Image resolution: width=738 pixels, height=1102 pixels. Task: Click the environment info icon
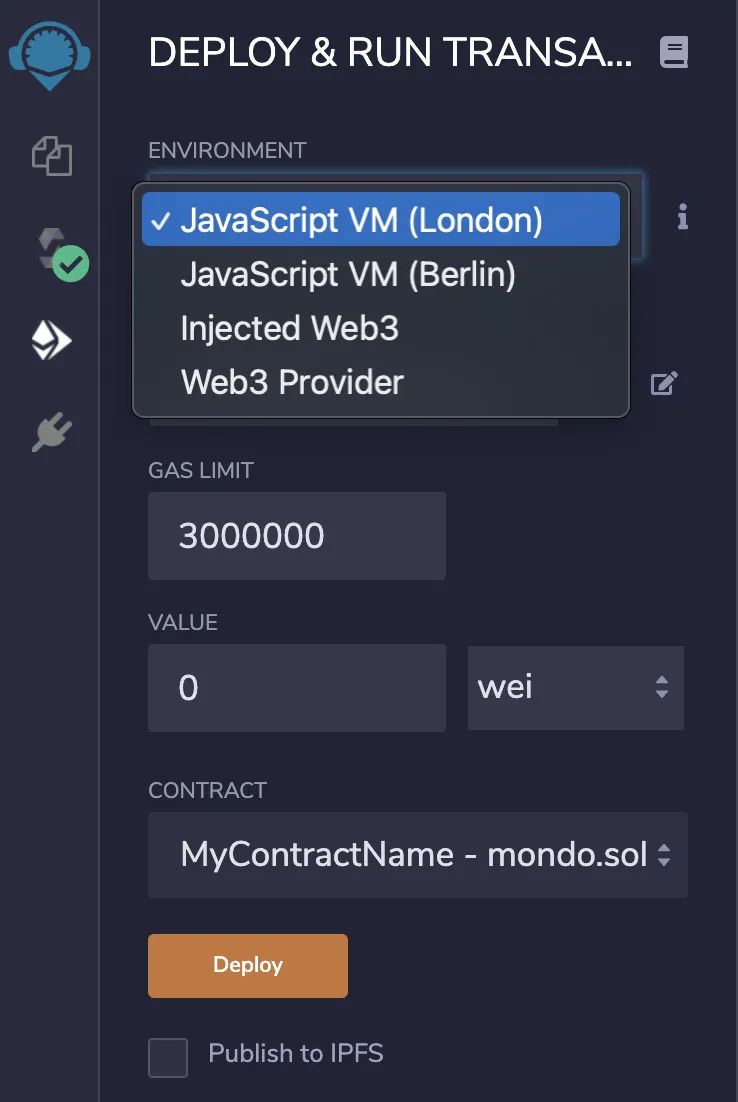click(x=682, y=217)
